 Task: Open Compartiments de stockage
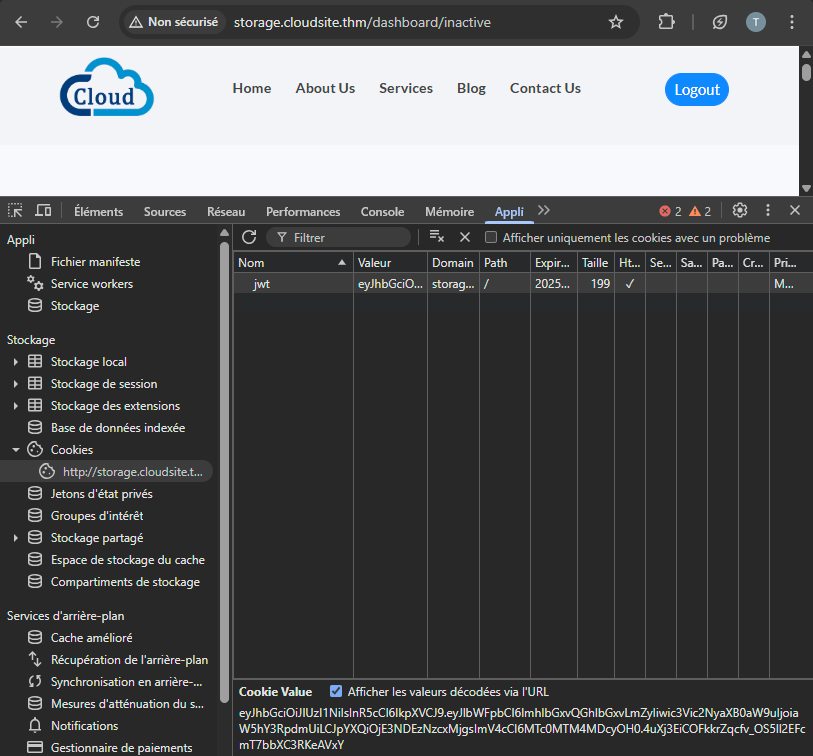(125, 582)
